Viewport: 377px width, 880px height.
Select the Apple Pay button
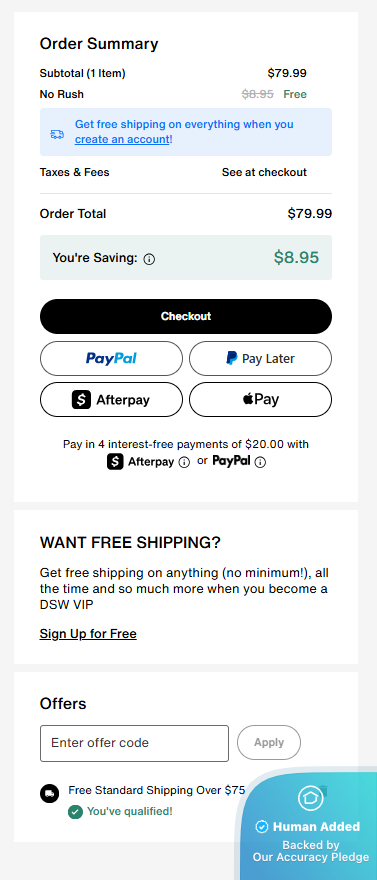click(x=260, y=400)
